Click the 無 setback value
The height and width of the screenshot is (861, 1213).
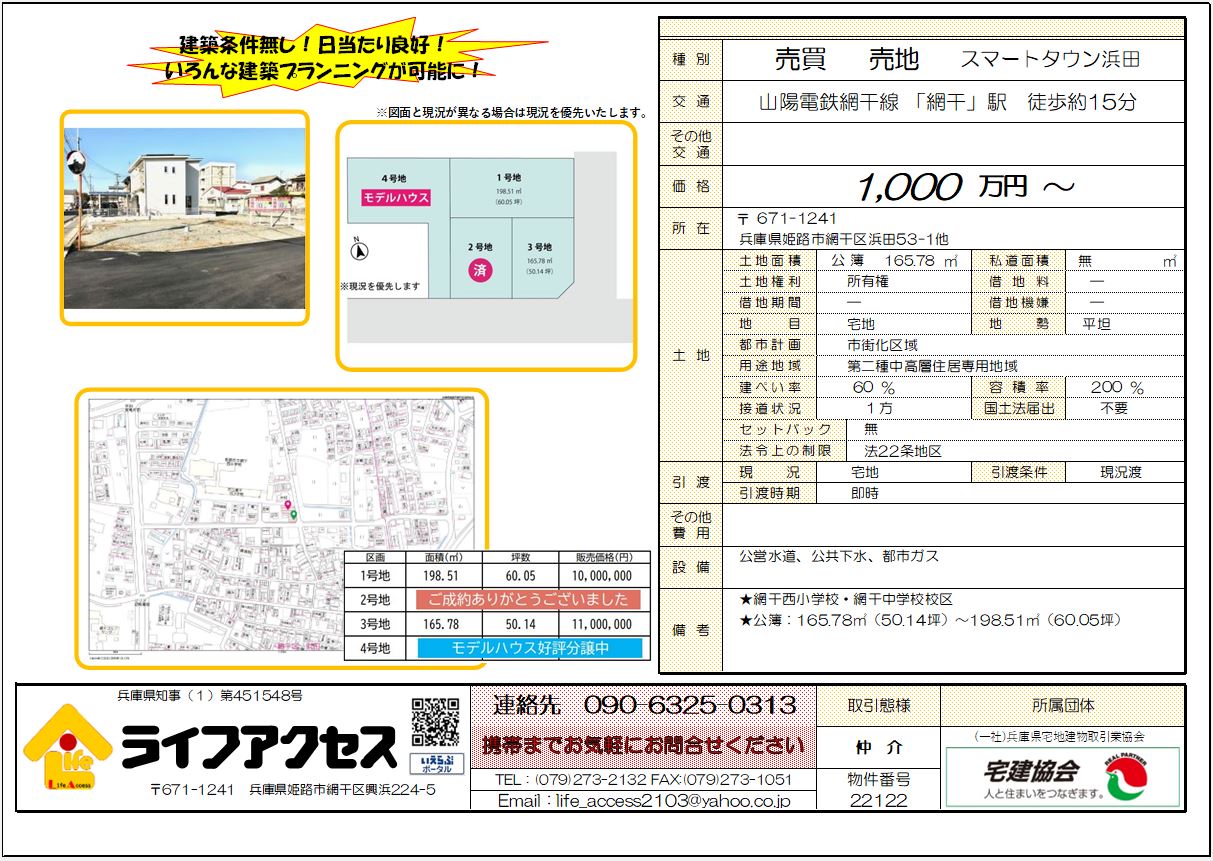872,429
